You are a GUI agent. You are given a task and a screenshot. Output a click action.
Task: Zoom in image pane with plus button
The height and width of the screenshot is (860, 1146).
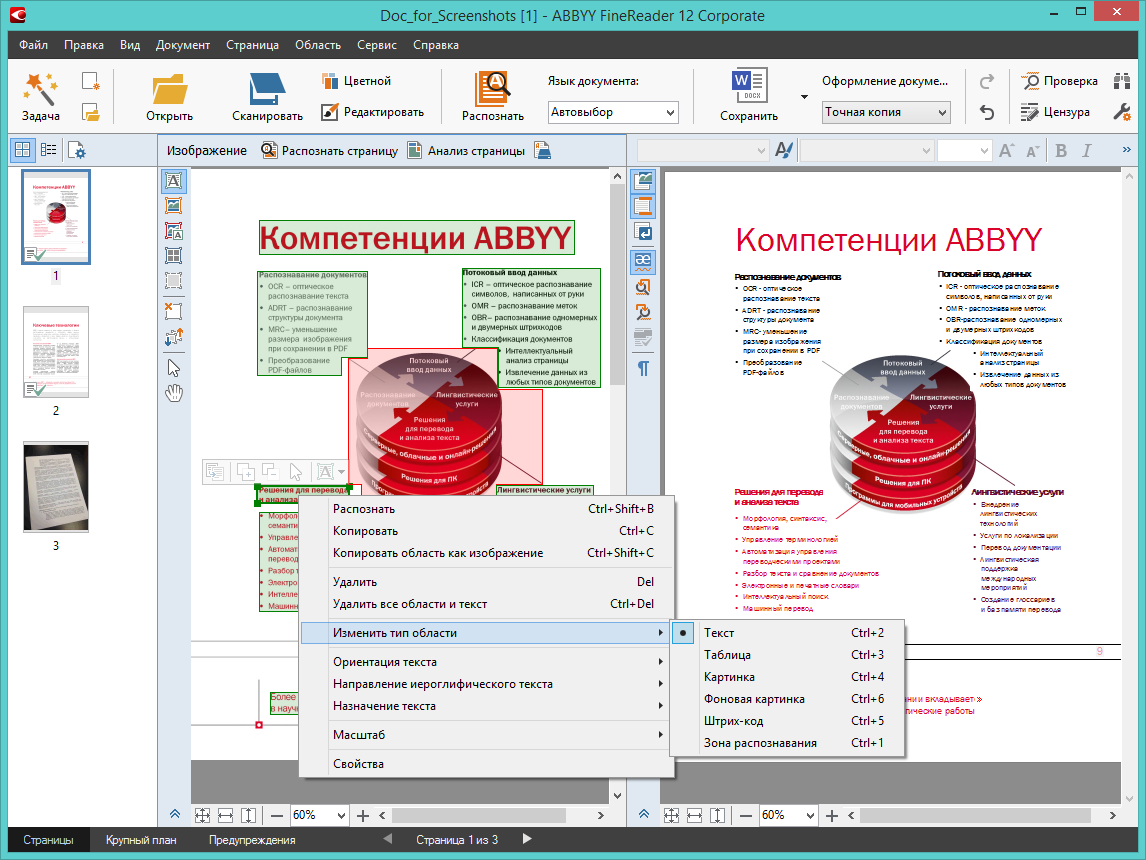tap(363, 815)
